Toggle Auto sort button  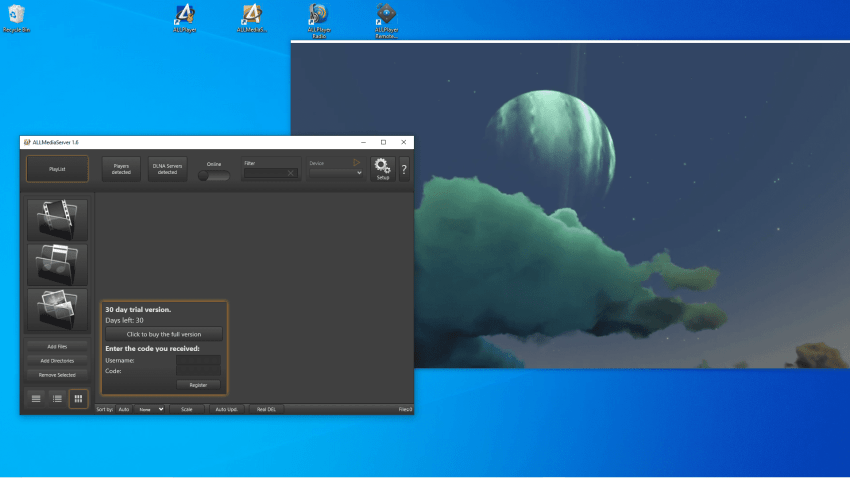coord(124,410)
